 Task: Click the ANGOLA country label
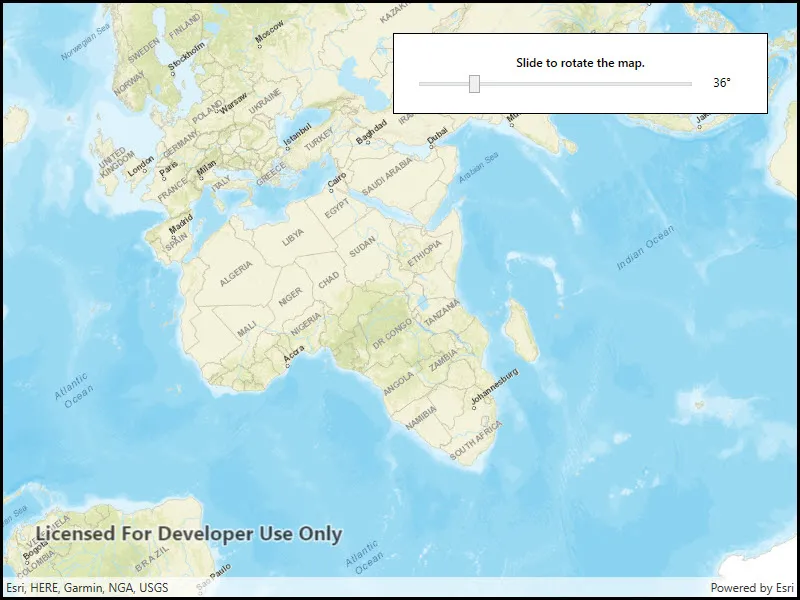tap(398, 383)
